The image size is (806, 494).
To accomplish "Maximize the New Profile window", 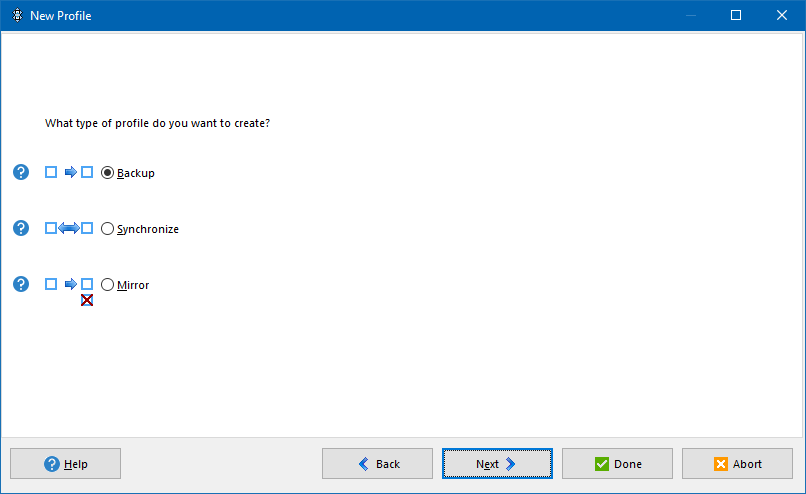I will pos(736,16).
